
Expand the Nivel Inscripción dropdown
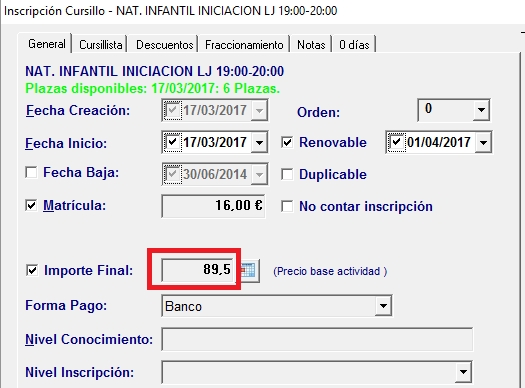click(463, 372)
